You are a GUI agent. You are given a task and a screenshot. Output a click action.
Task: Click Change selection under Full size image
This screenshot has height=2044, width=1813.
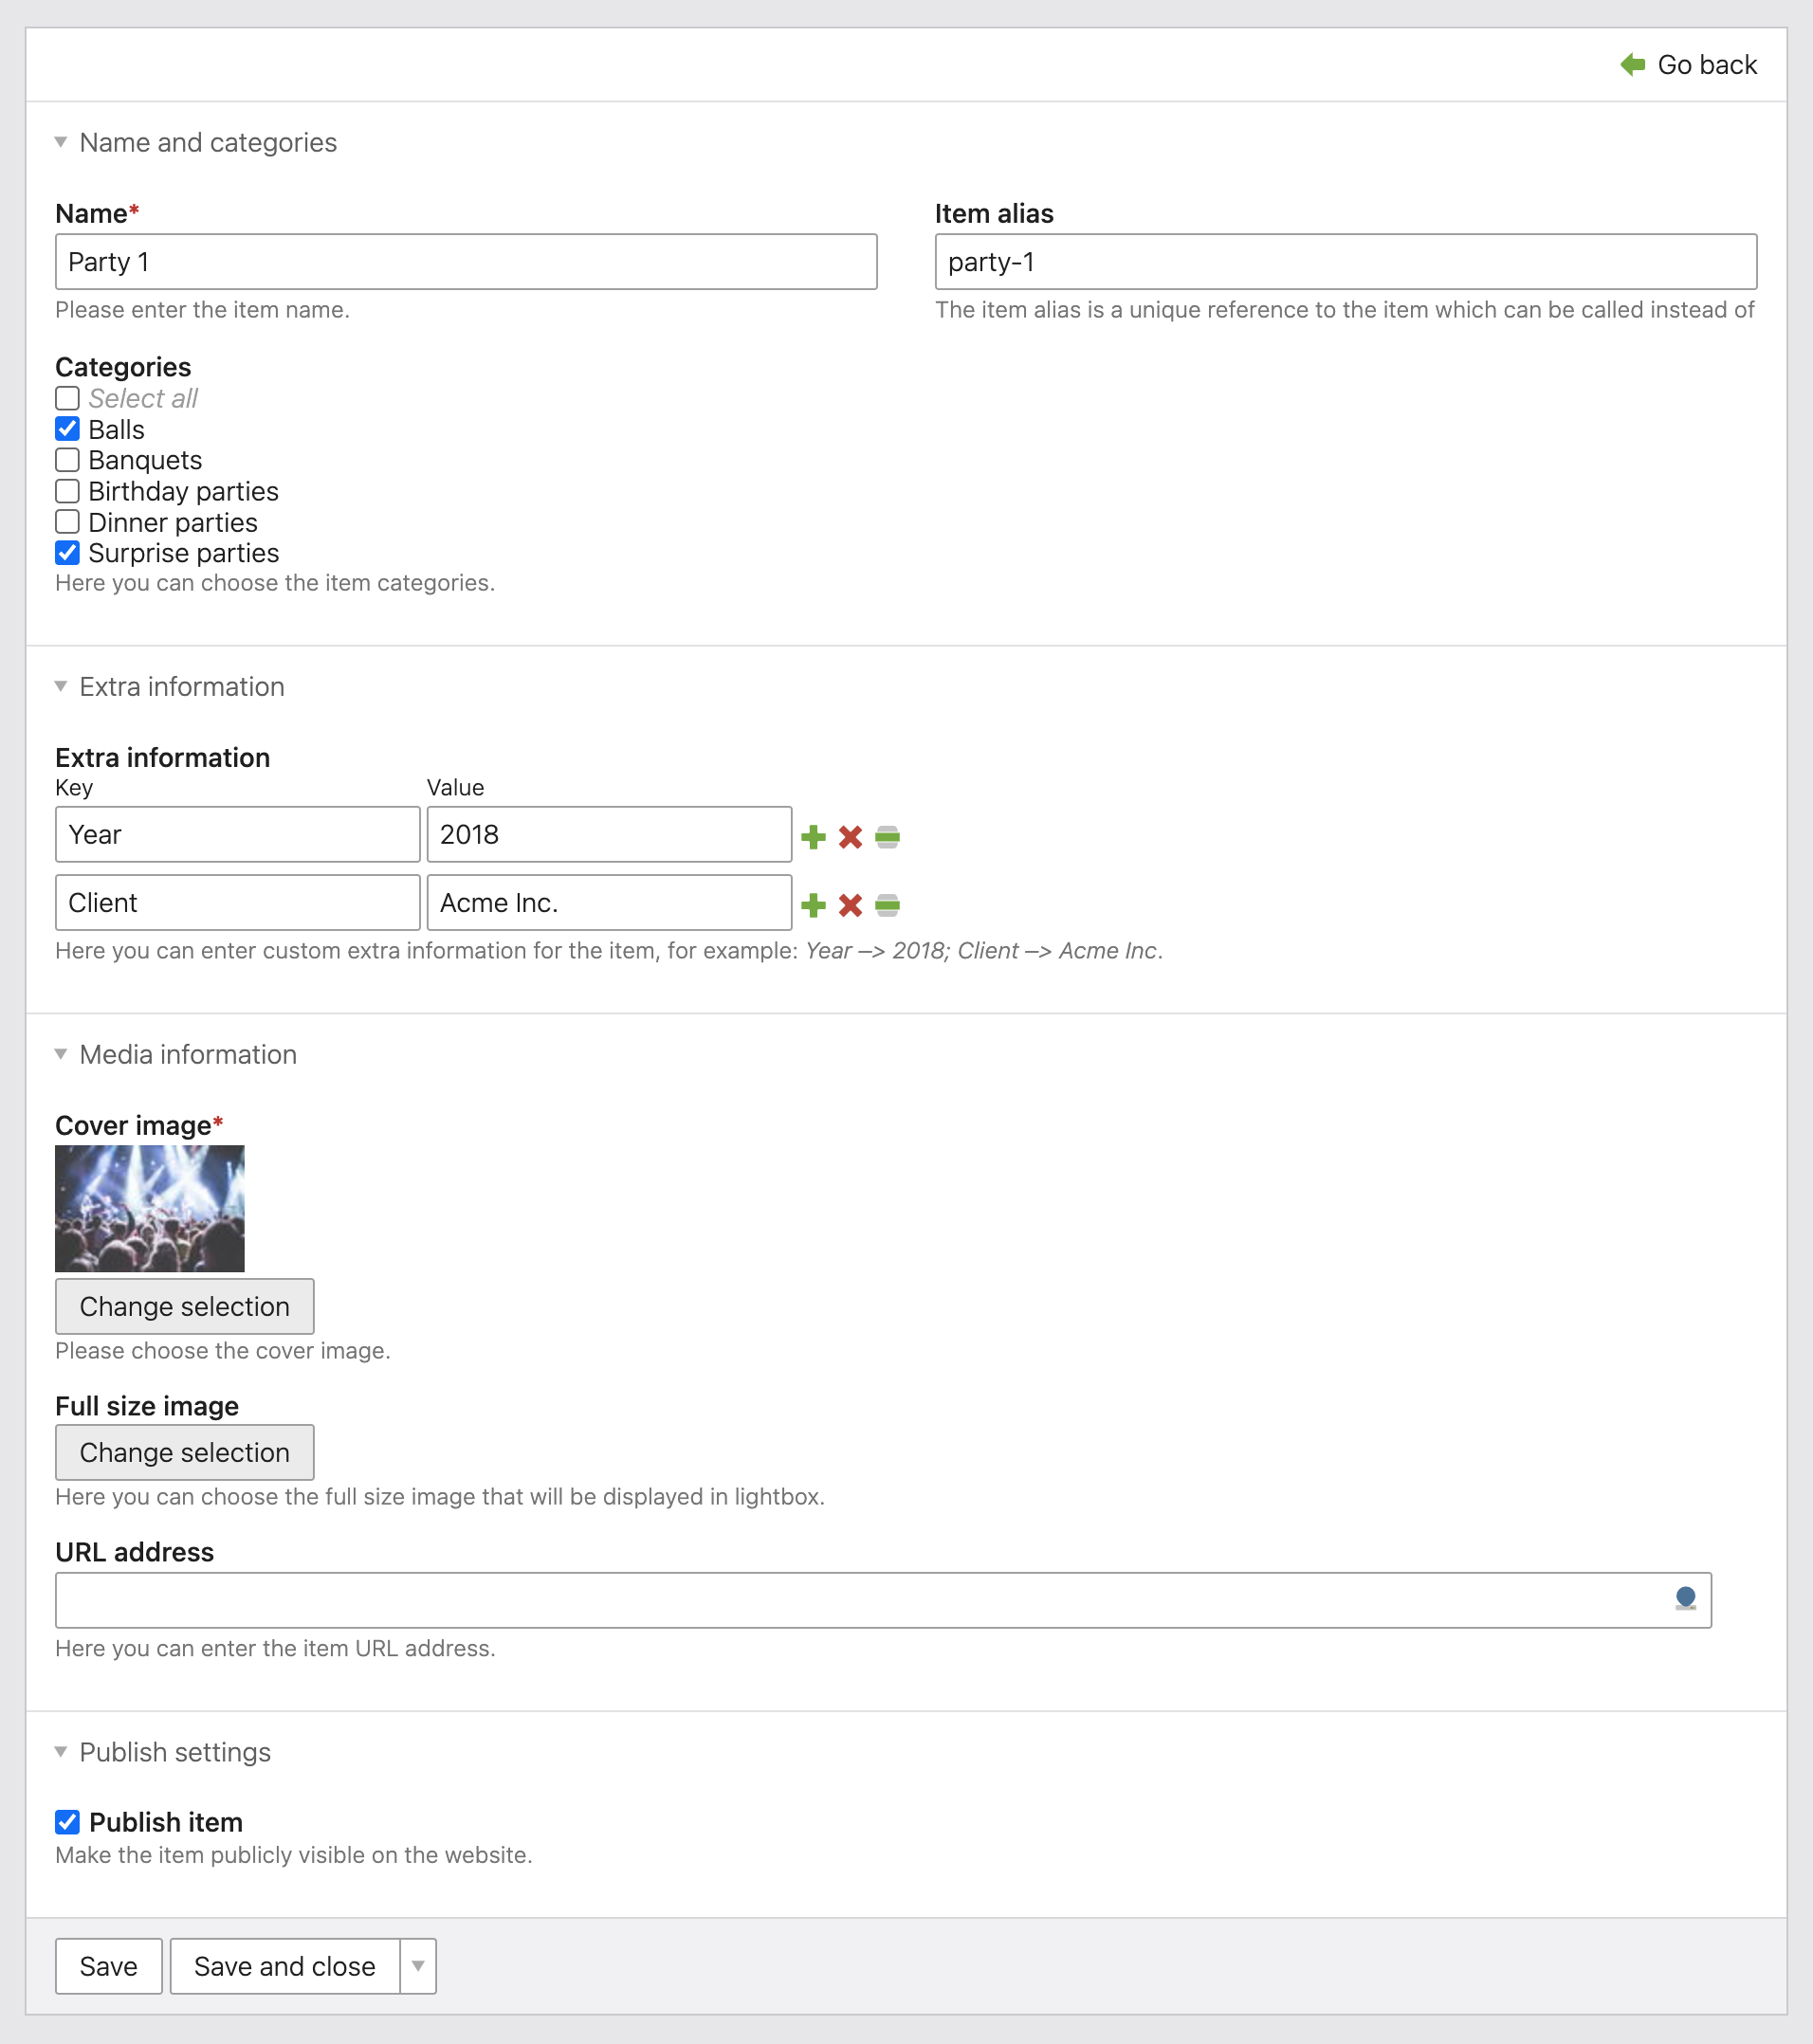[184, 1452]
